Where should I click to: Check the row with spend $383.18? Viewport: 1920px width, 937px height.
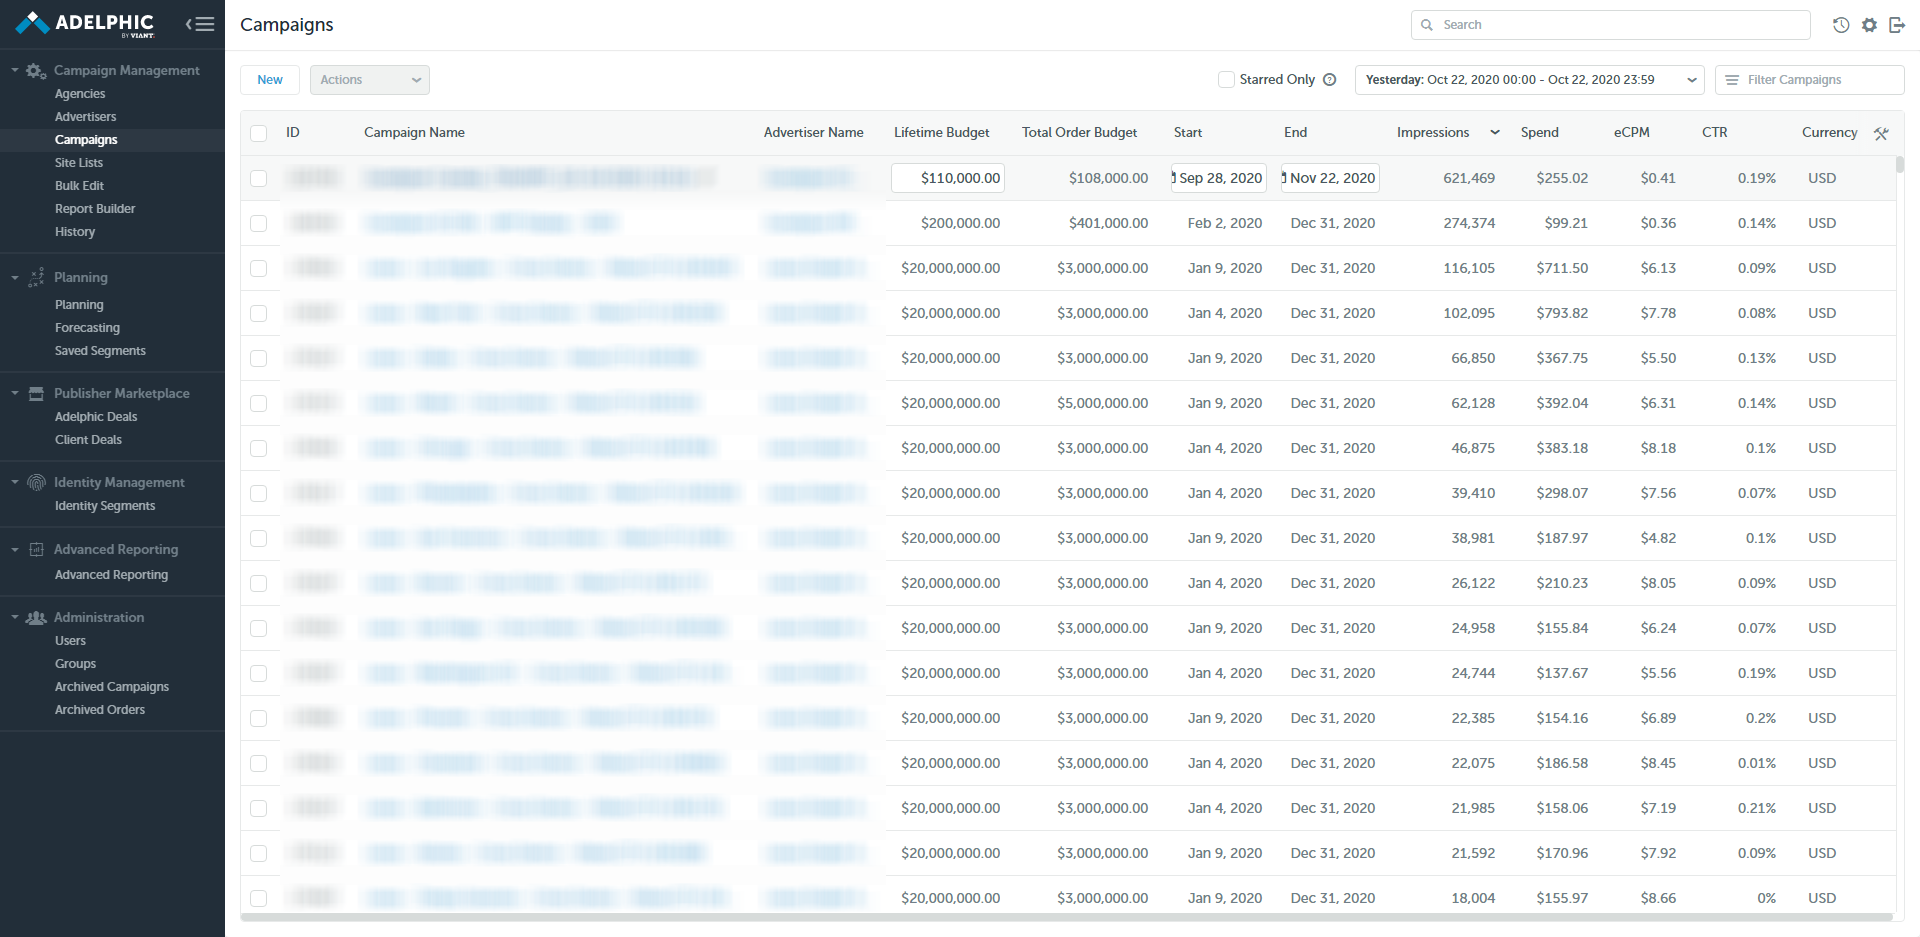tap(259, 448)
